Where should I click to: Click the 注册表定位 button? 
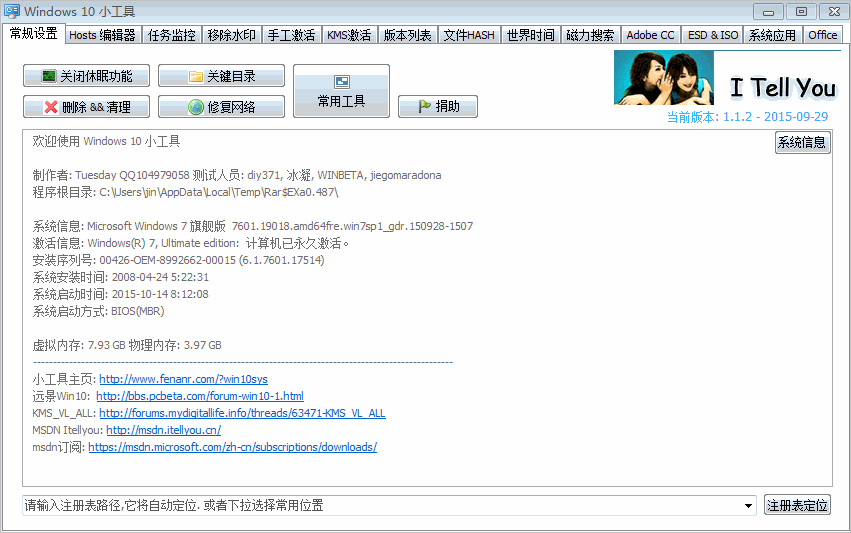797,505
